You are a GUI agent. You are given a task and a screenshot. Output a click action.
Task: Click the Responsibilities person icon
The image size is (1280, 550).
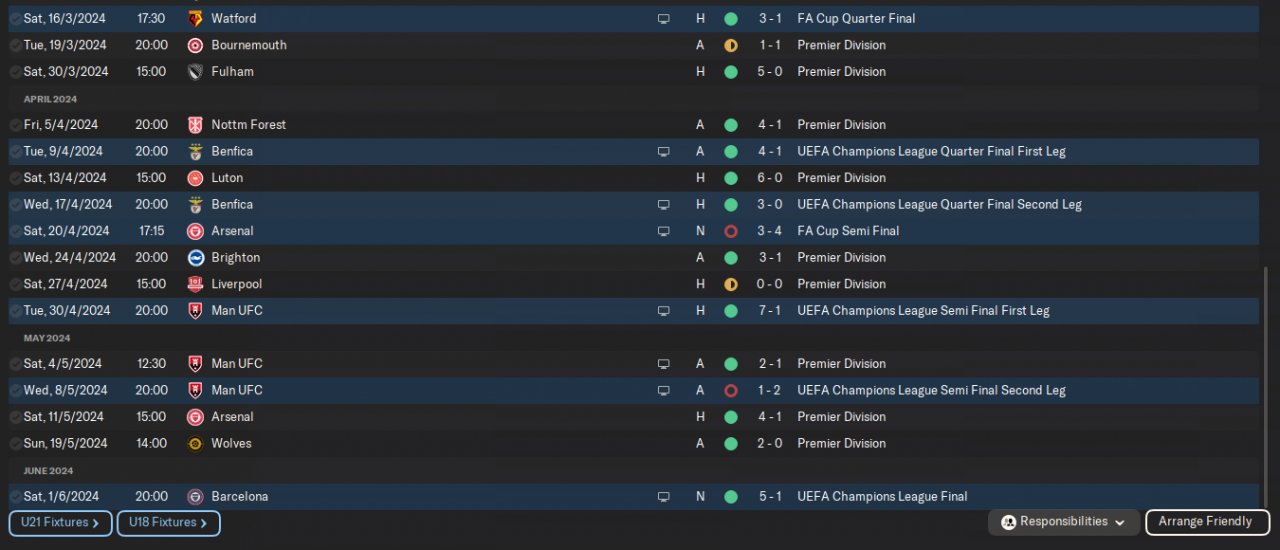point(1008,522)
